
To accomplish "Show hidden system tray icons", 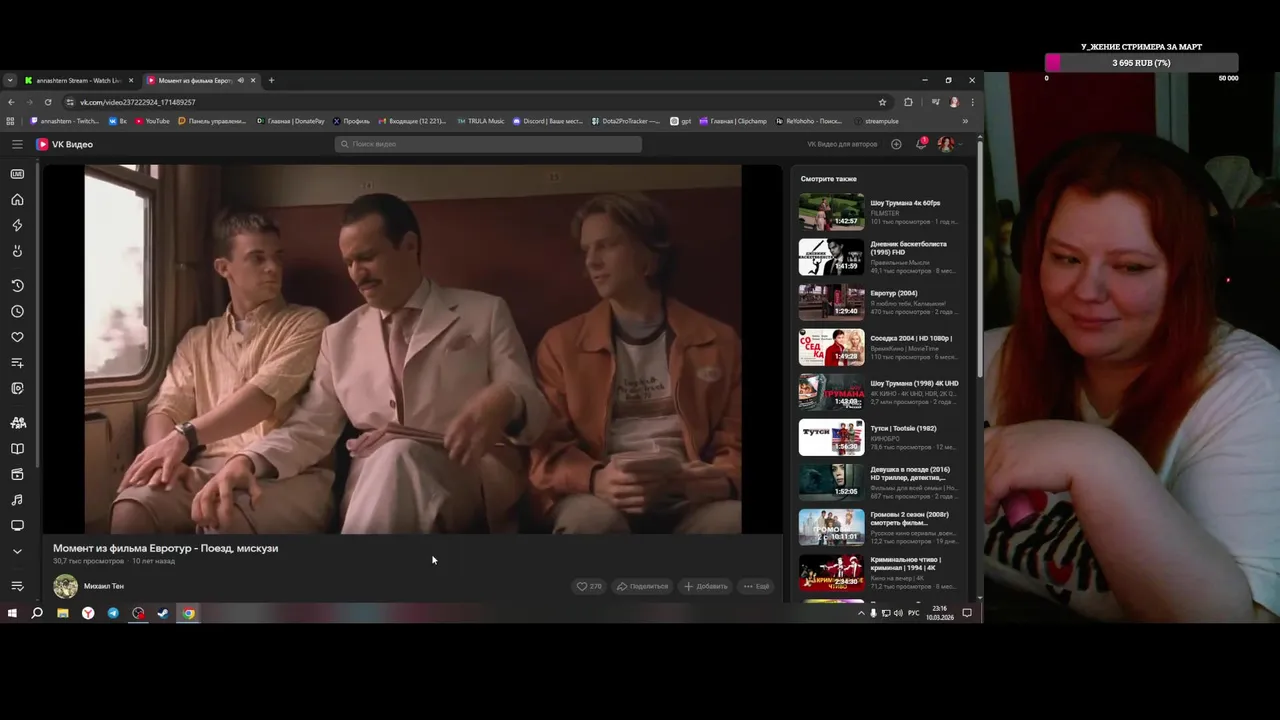I will tap(861, 613).
